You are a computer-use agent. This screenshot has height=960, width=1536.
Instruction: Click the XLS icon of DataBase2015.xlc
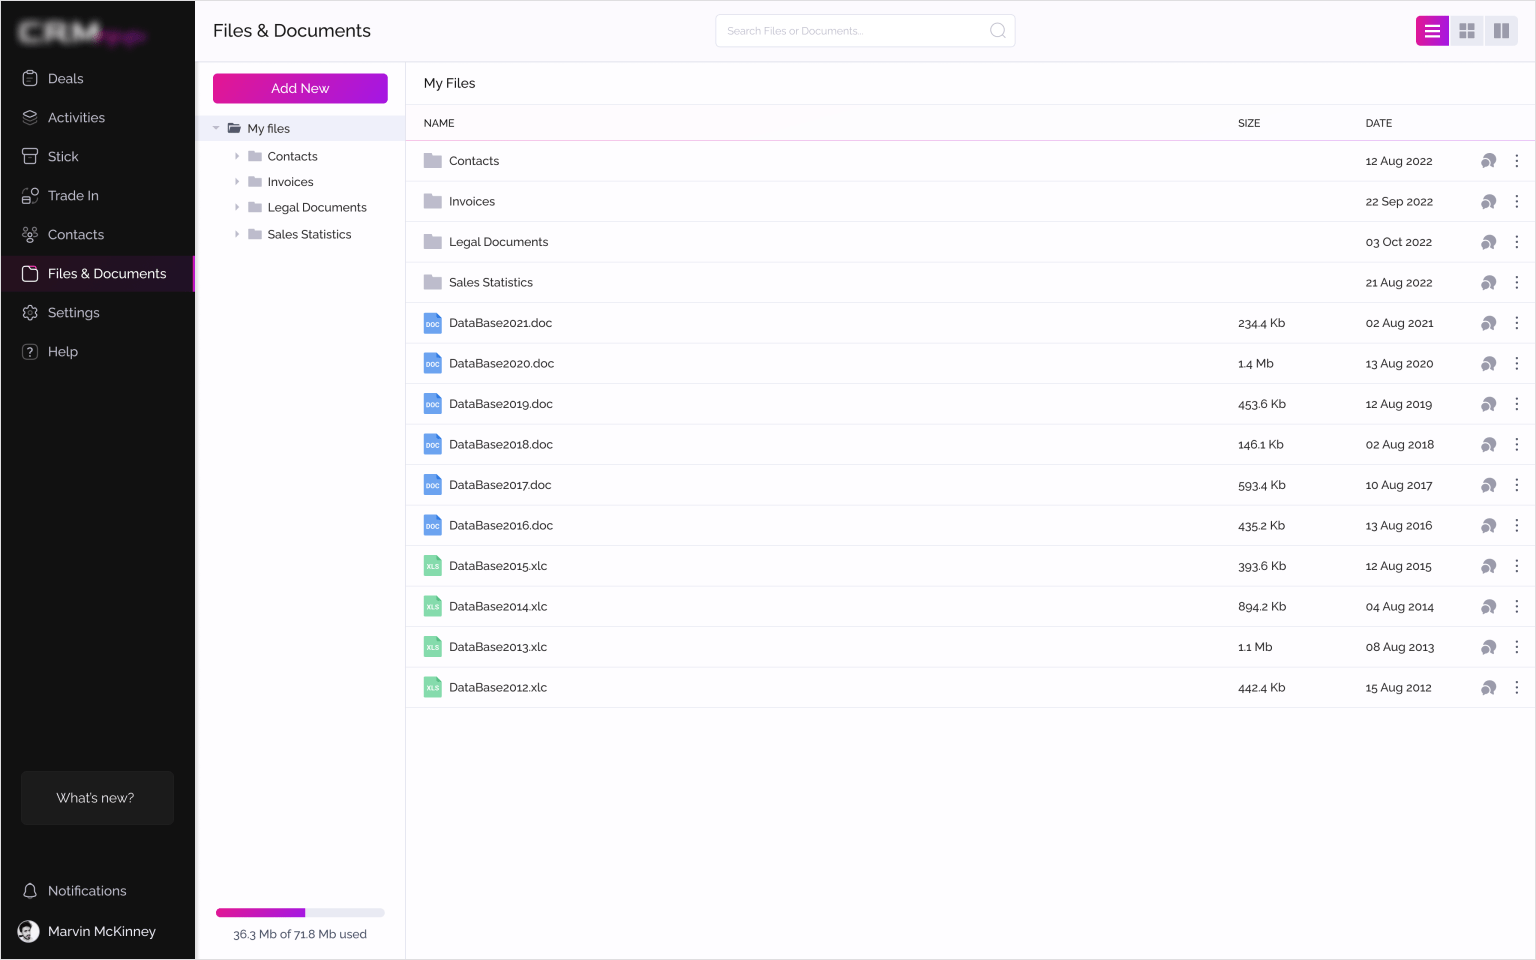point(432,565)
